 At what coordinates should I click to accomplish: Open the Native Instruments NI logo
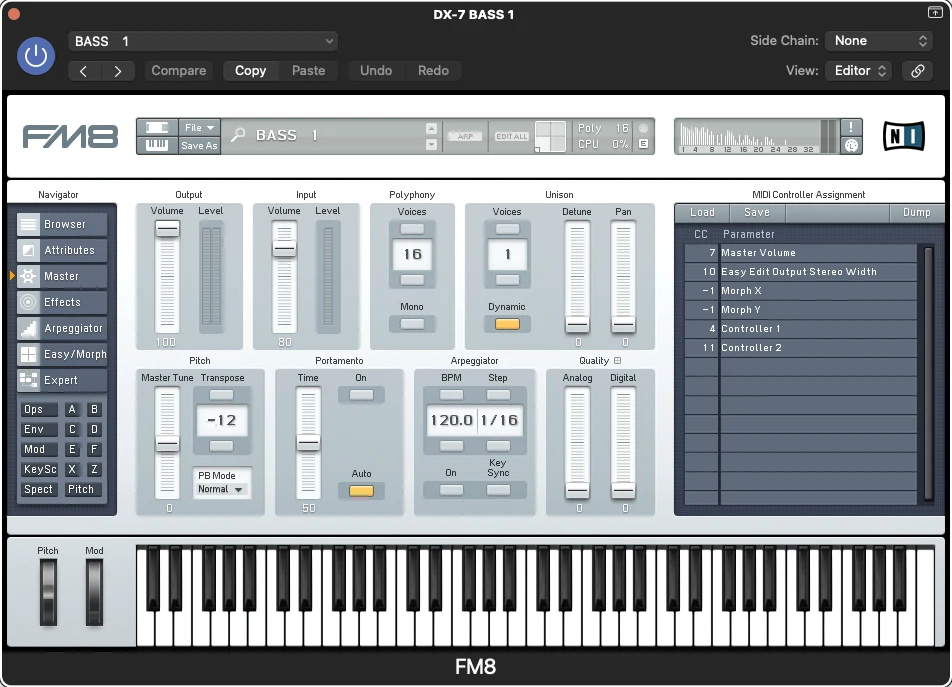pyautogui.click(x=903, y=136)
